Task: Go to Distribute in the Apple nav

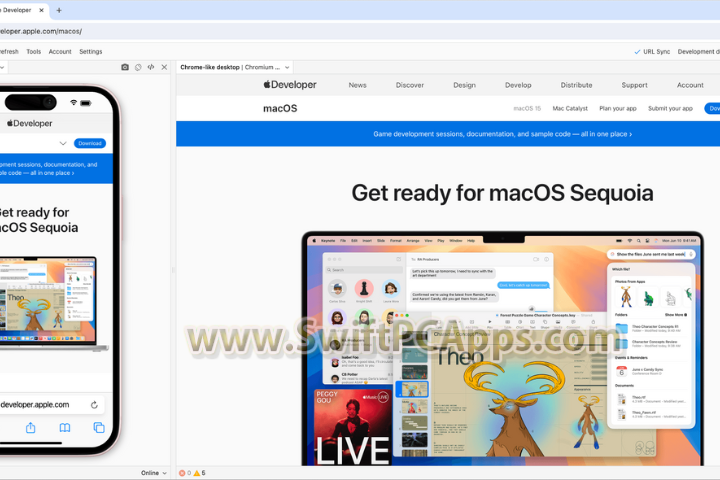Action: pos(576,85)
